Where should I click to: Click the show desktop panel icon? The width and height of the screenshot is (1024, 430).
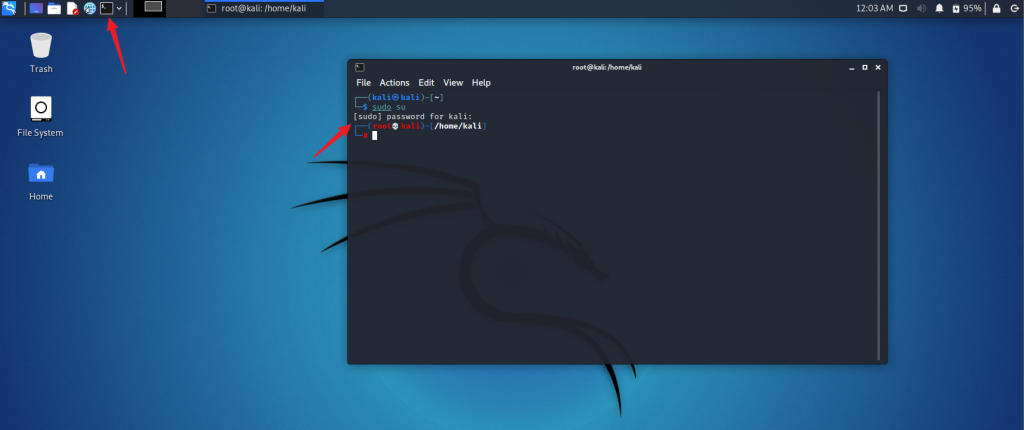37,8
